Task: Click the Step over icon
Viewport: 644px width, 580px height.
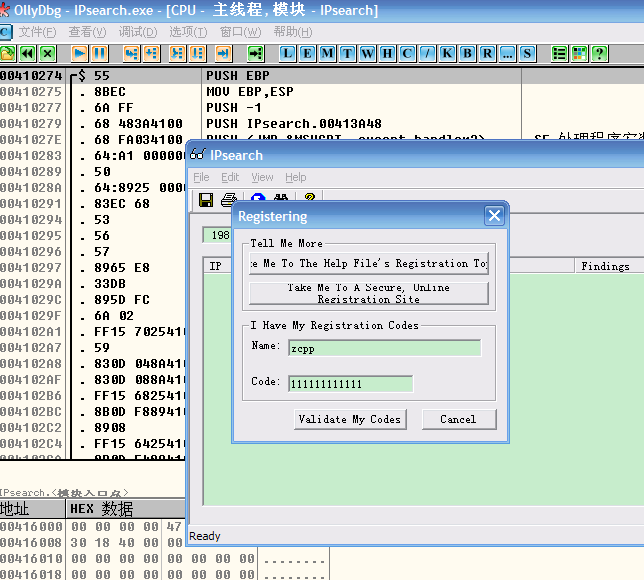Action: [x=152, y=54]
